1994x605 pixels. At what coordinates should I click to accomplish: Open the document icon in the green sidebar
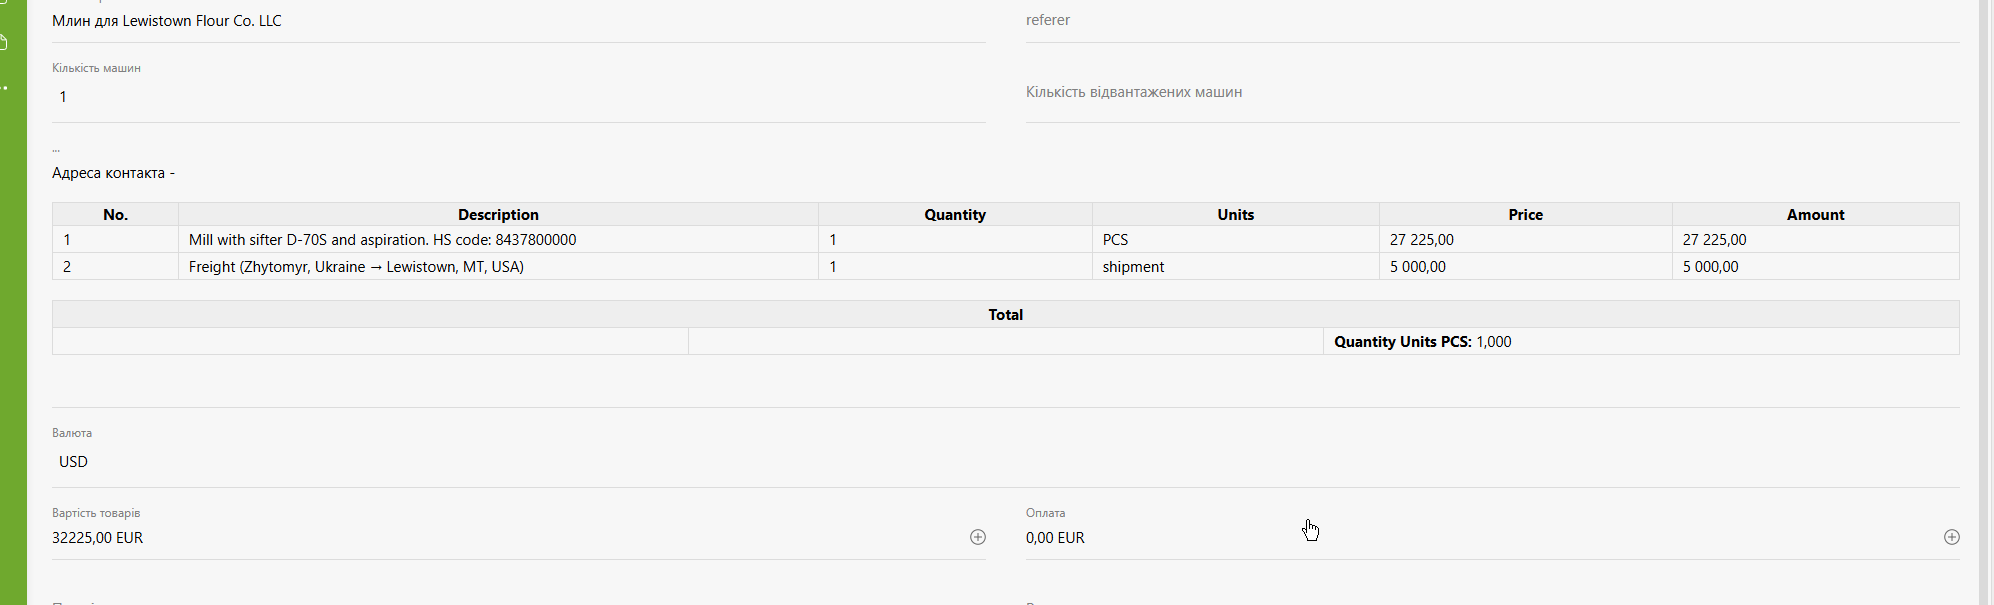5,42
